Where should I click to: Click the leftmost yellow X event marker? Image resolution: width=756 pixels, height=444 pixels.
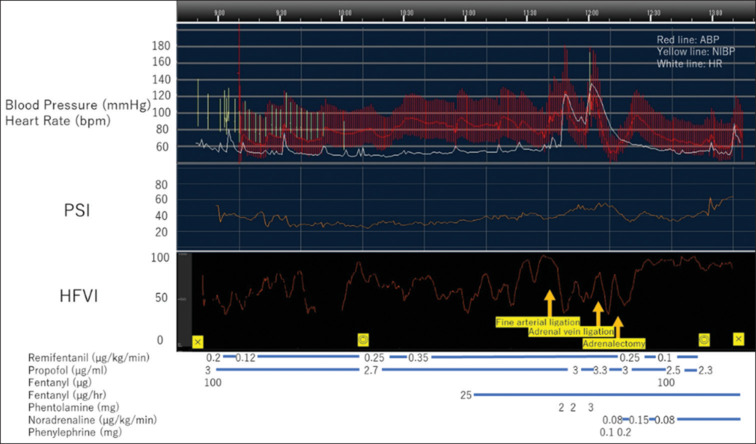(x=198, y=340)
